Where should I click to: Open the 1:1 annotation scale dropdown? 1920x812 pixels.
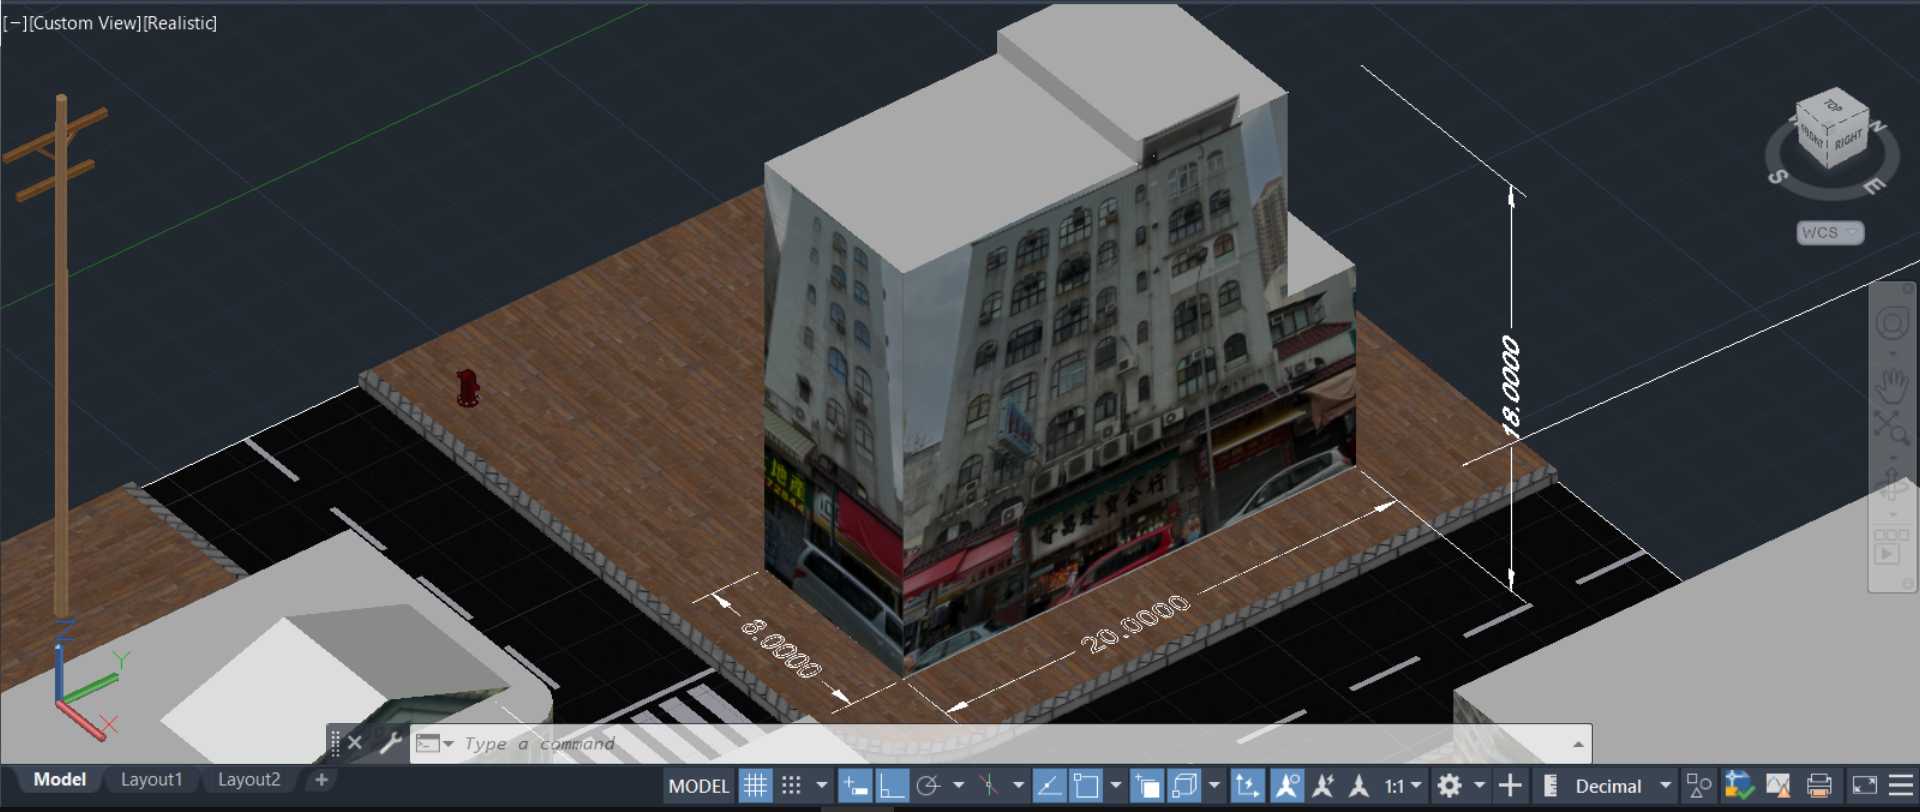coord(1402,786)
